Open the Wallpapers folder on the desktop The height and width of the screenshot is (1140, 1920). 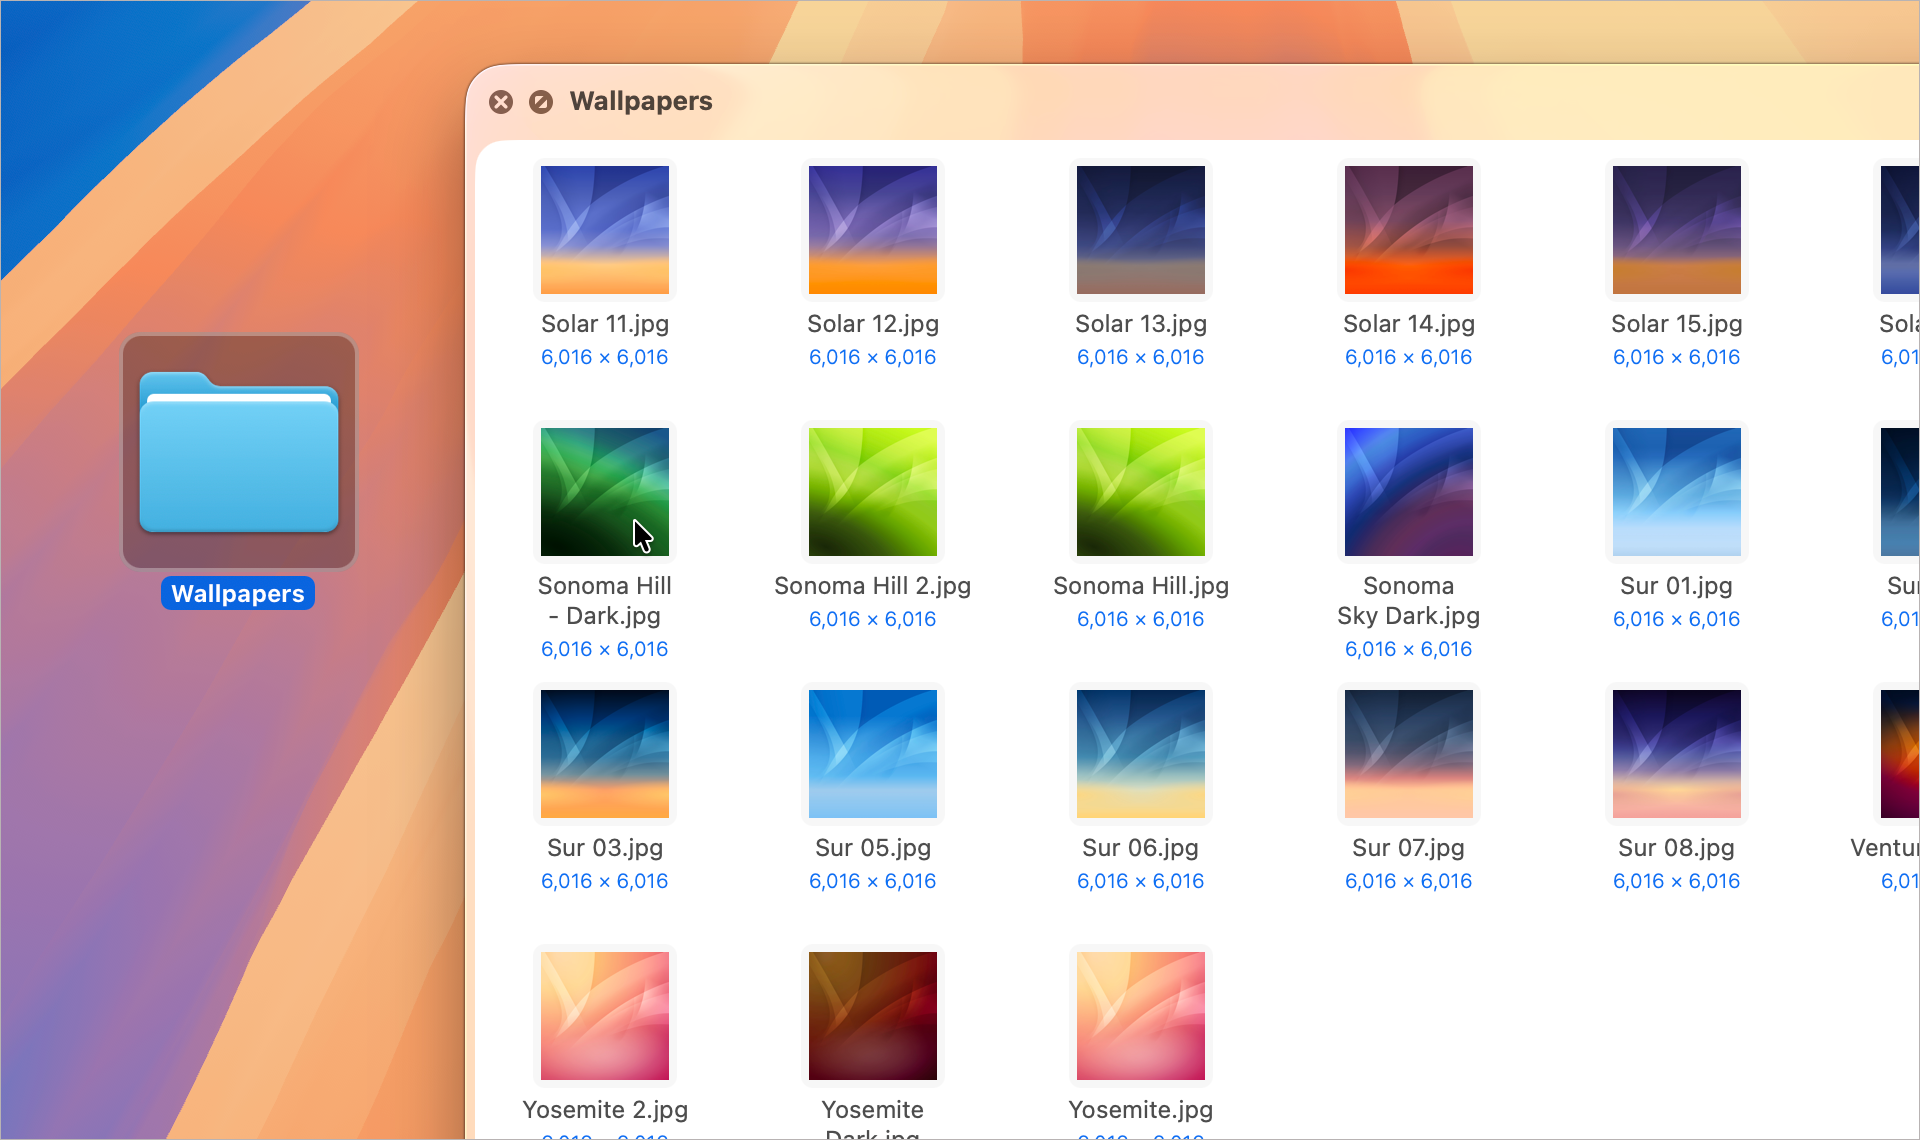pos(239,452)
